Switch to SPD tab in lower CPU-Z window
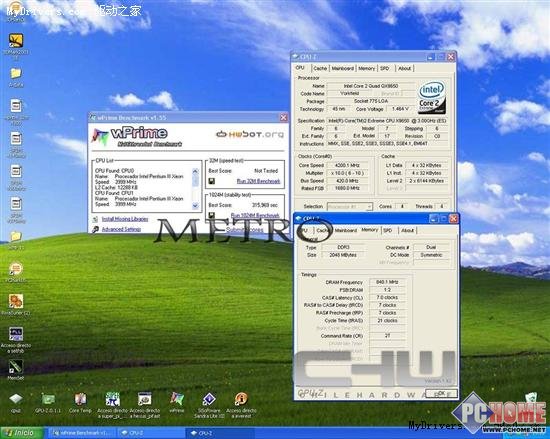The height and width of the screenshot is (439, 550). coord(388,230)
